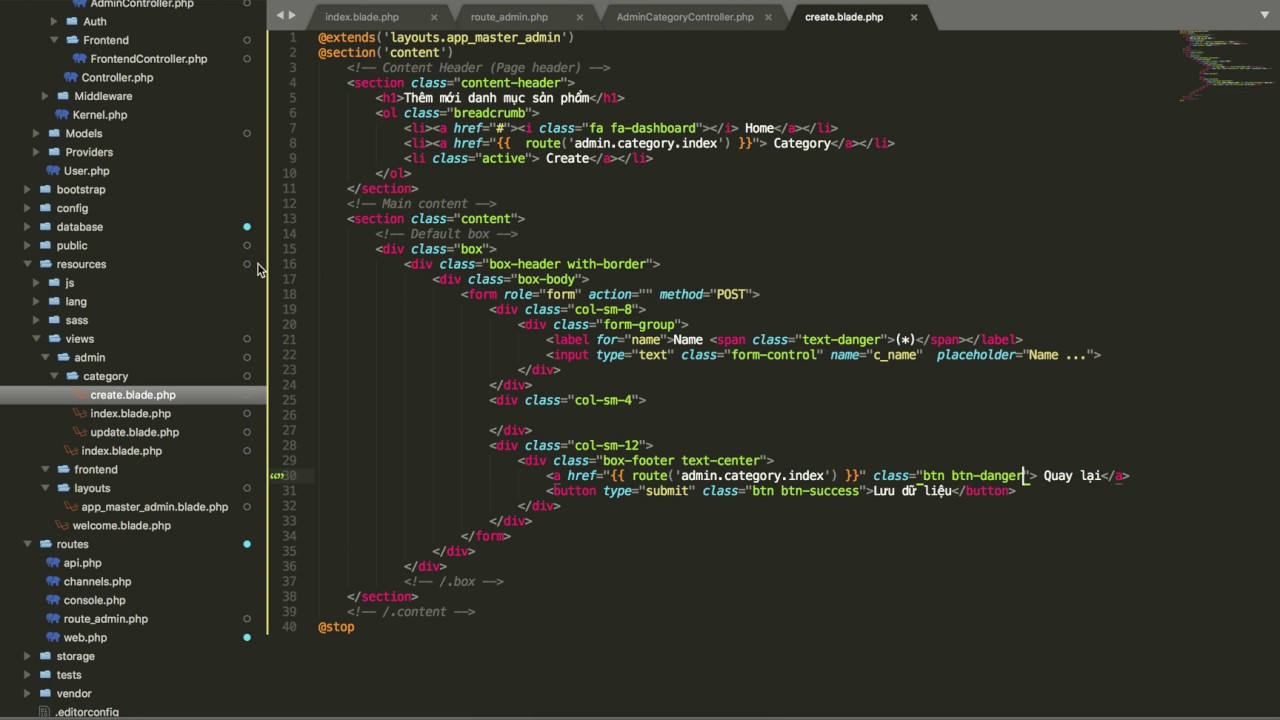Viewport: 1280px width, 720px height.
Task: Collapse the routes folder arrow
Action: pos(27,544)
